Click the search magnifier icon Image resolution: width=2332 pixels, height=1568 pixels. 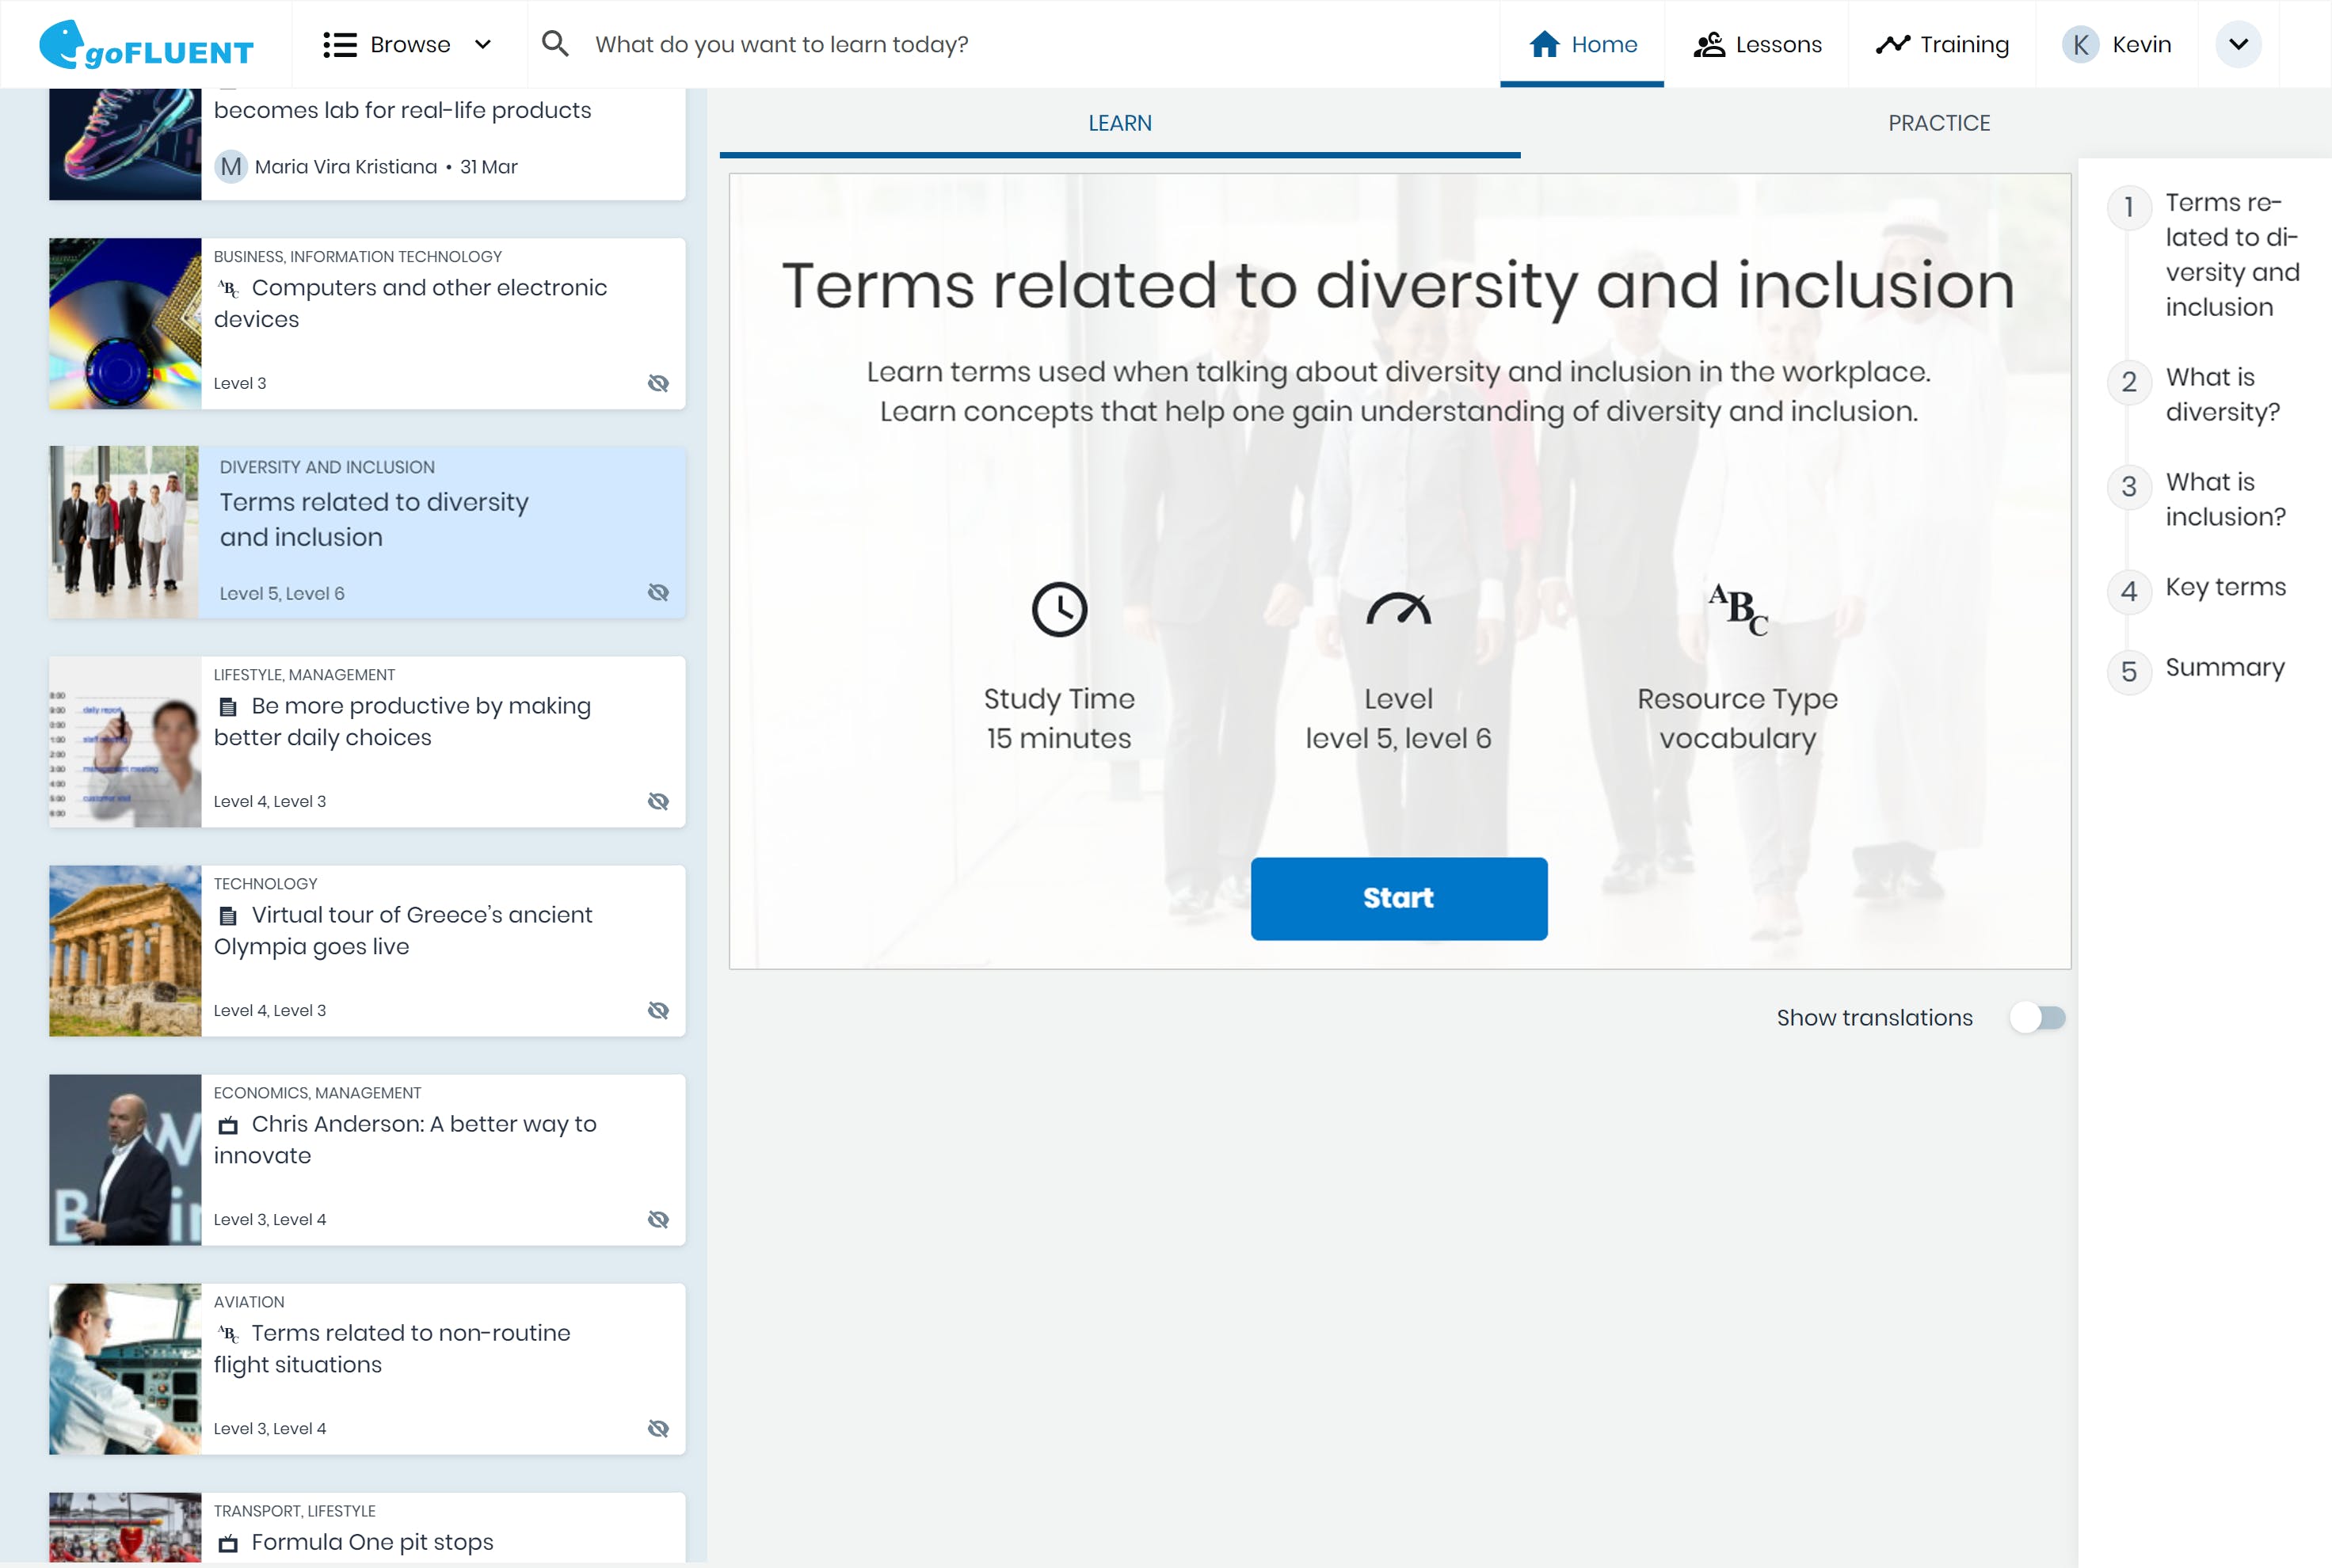pyautogui.click(x=555, y=44)
